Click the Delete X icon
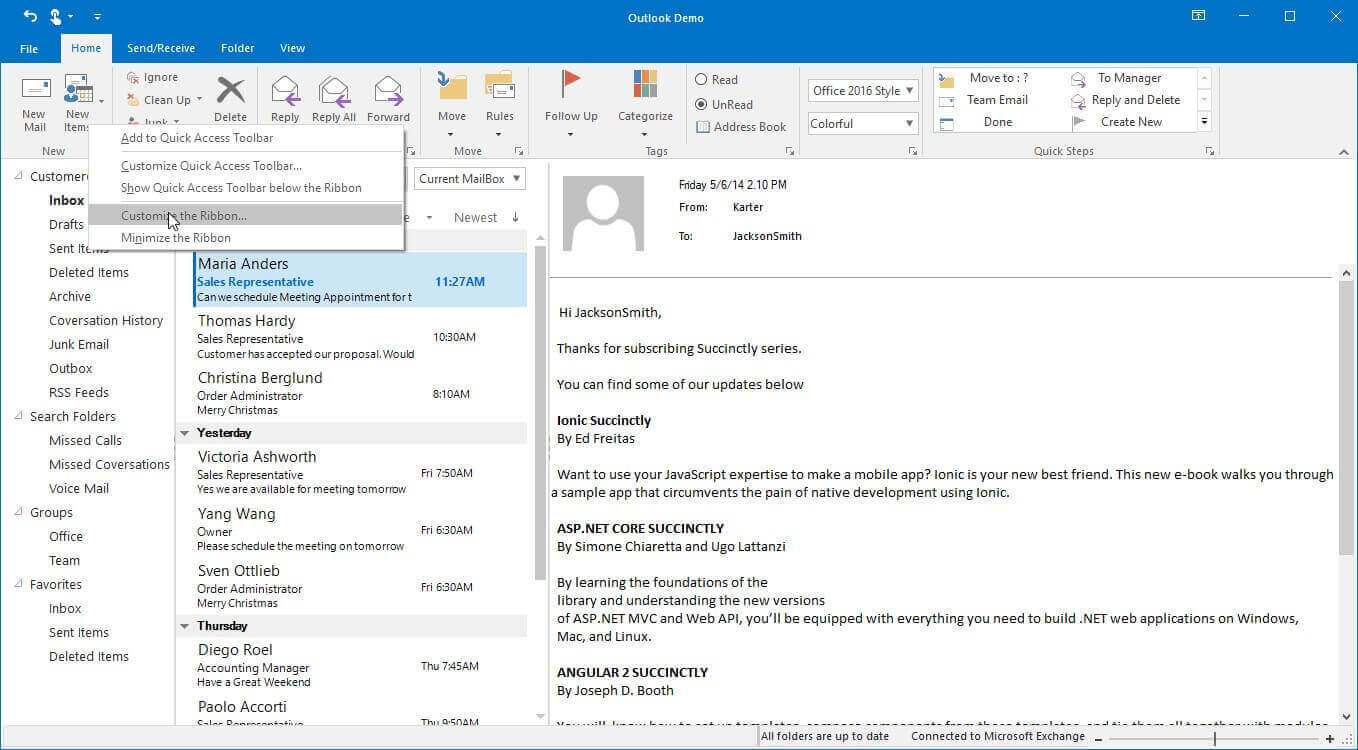1358x750 pixels. [x=231, y=90]
